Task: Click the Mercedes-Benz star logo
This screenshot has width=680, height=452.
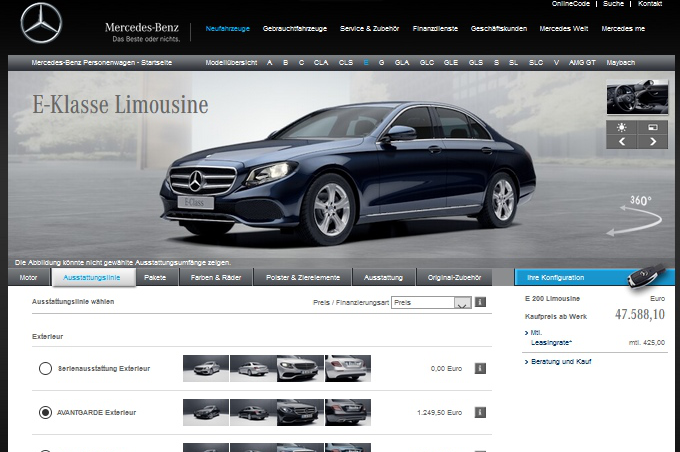Action: (x=41, y=23)
